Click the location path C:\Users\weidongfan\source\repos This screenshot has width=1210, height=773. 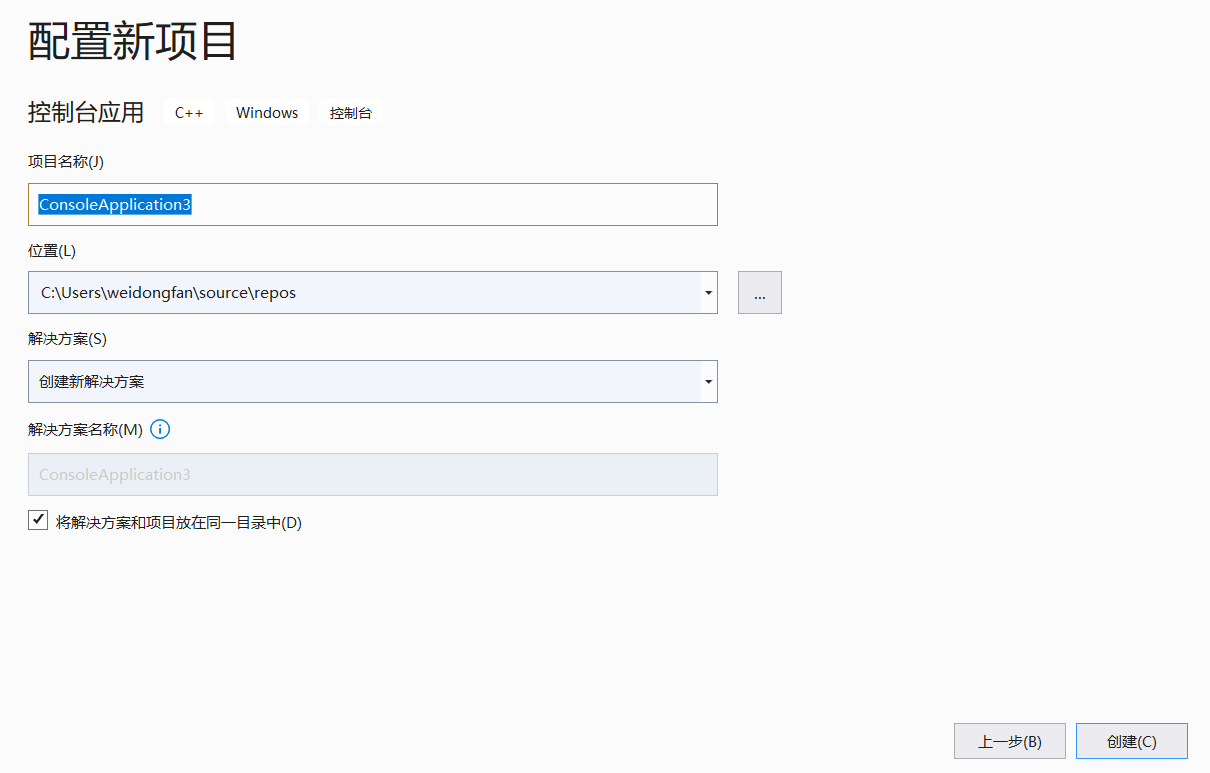coord(168,293)
